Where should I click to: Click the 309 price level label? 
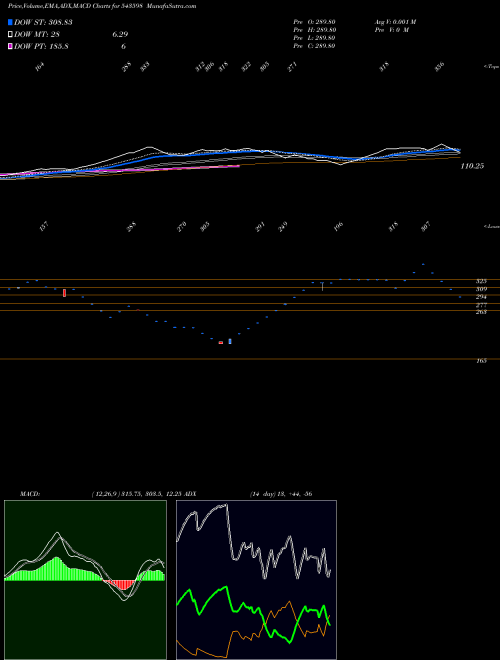[481, 289]
